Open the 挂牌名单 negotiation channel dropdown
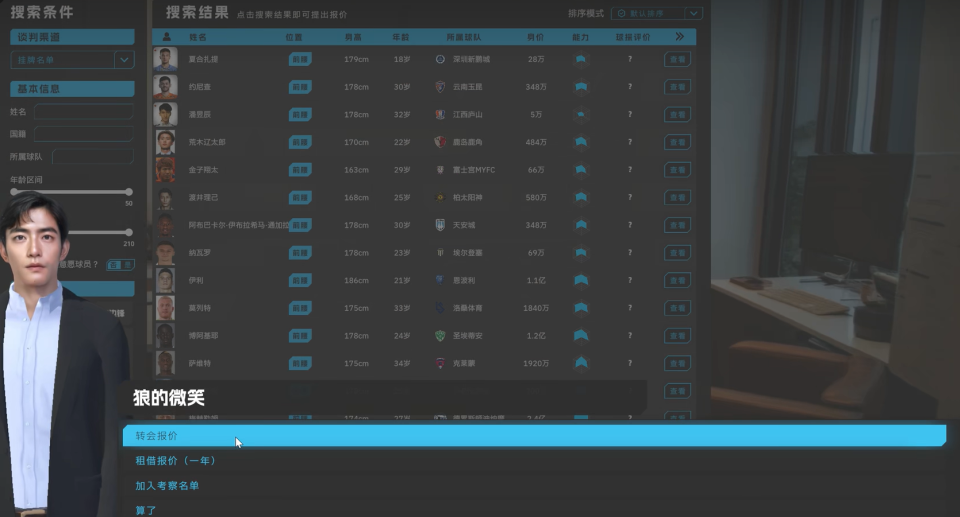This screenshot has width=960, height=517. click(x=72, y=59)
